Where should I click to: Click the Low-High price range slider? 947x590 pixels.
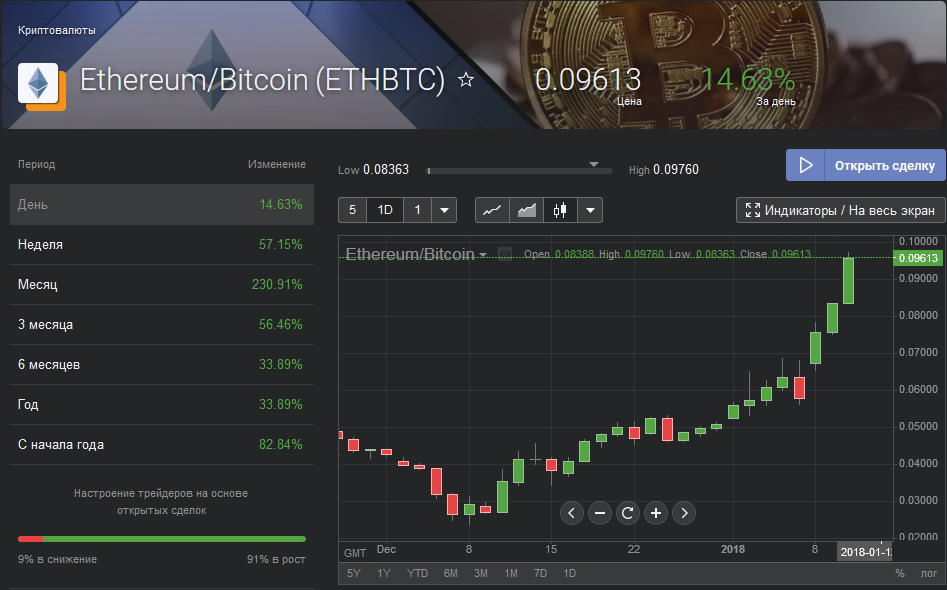[519, 170]
